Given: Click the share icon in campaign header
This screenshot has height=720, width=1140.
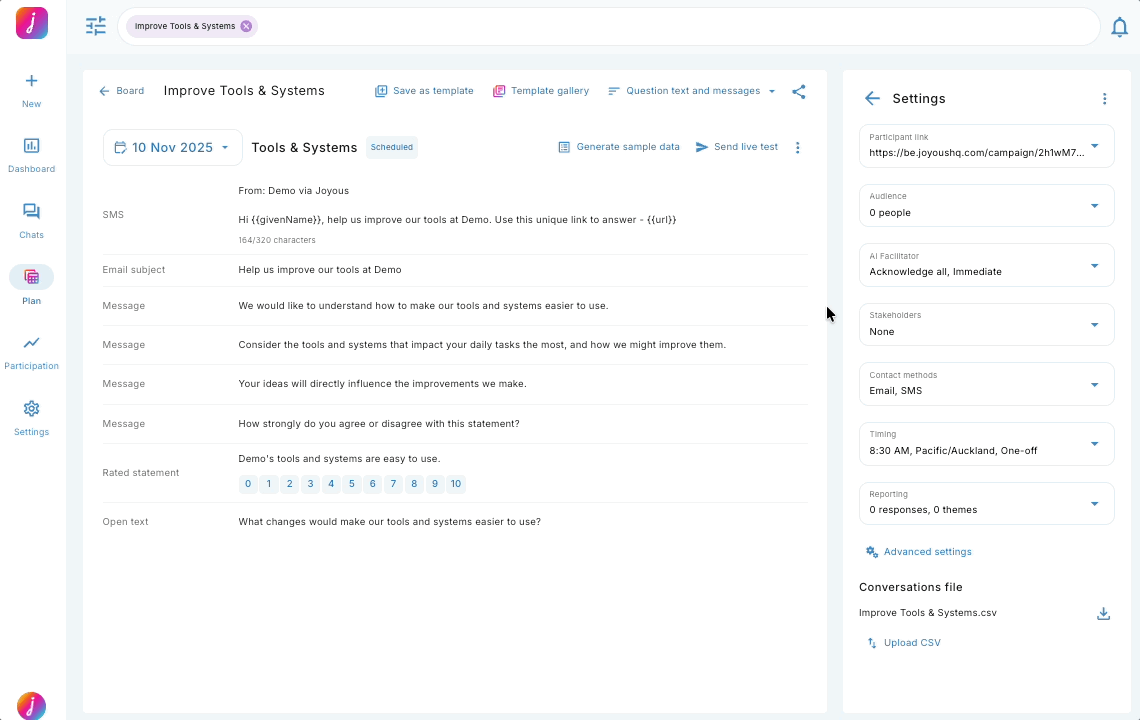Looking at the screenshot, I should (x=798, y=91).
